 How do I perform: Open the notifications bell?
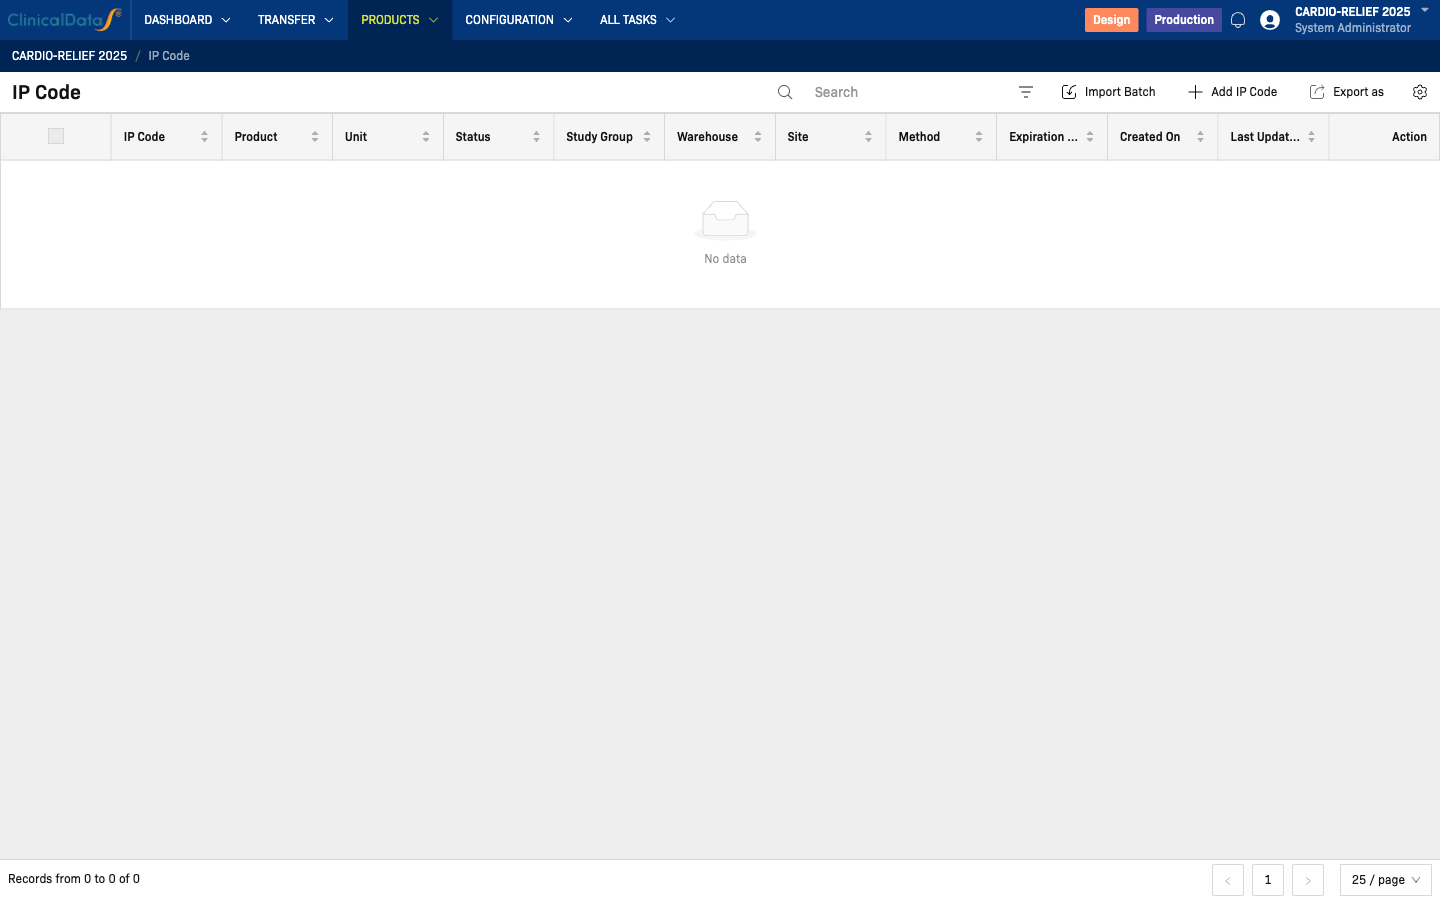tap(1238, 20)
